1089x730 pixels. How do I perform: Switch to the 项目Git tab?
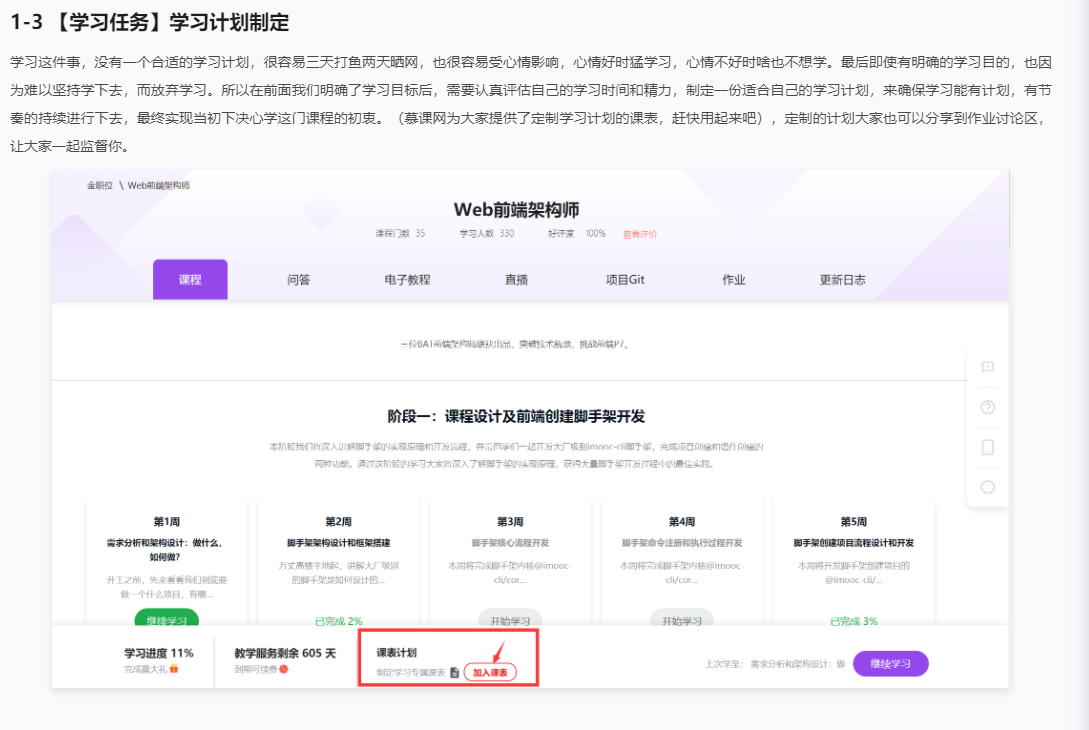tap(625, 280)
